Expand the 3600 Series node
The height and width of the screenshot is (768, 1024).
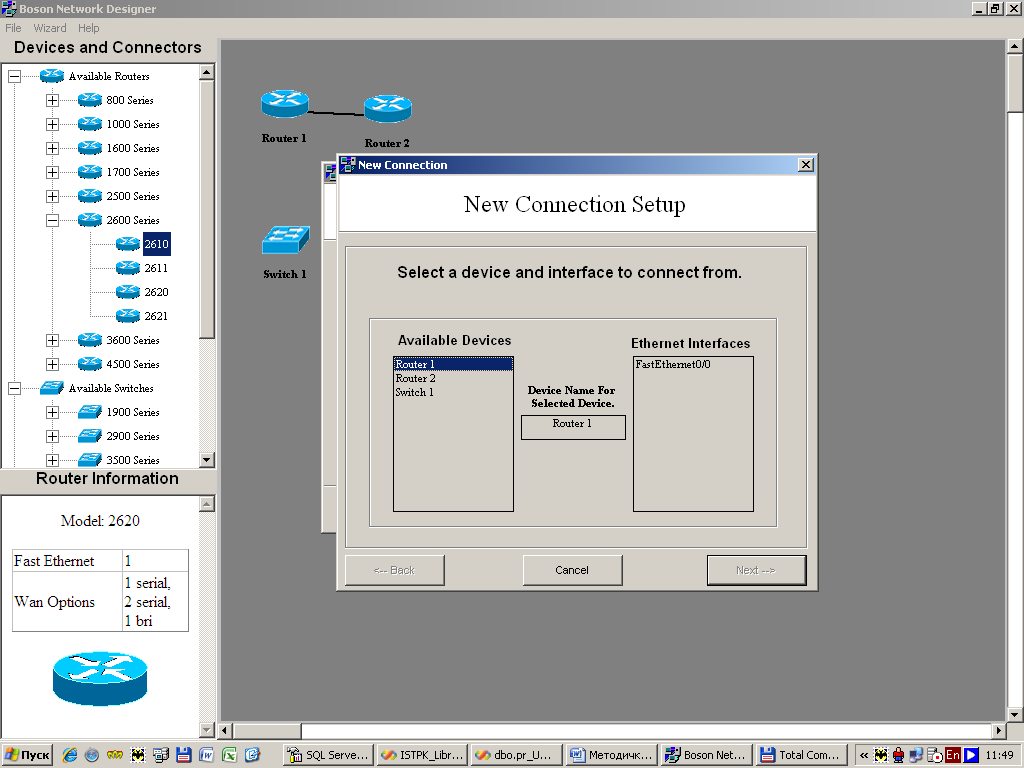[52, 340]
